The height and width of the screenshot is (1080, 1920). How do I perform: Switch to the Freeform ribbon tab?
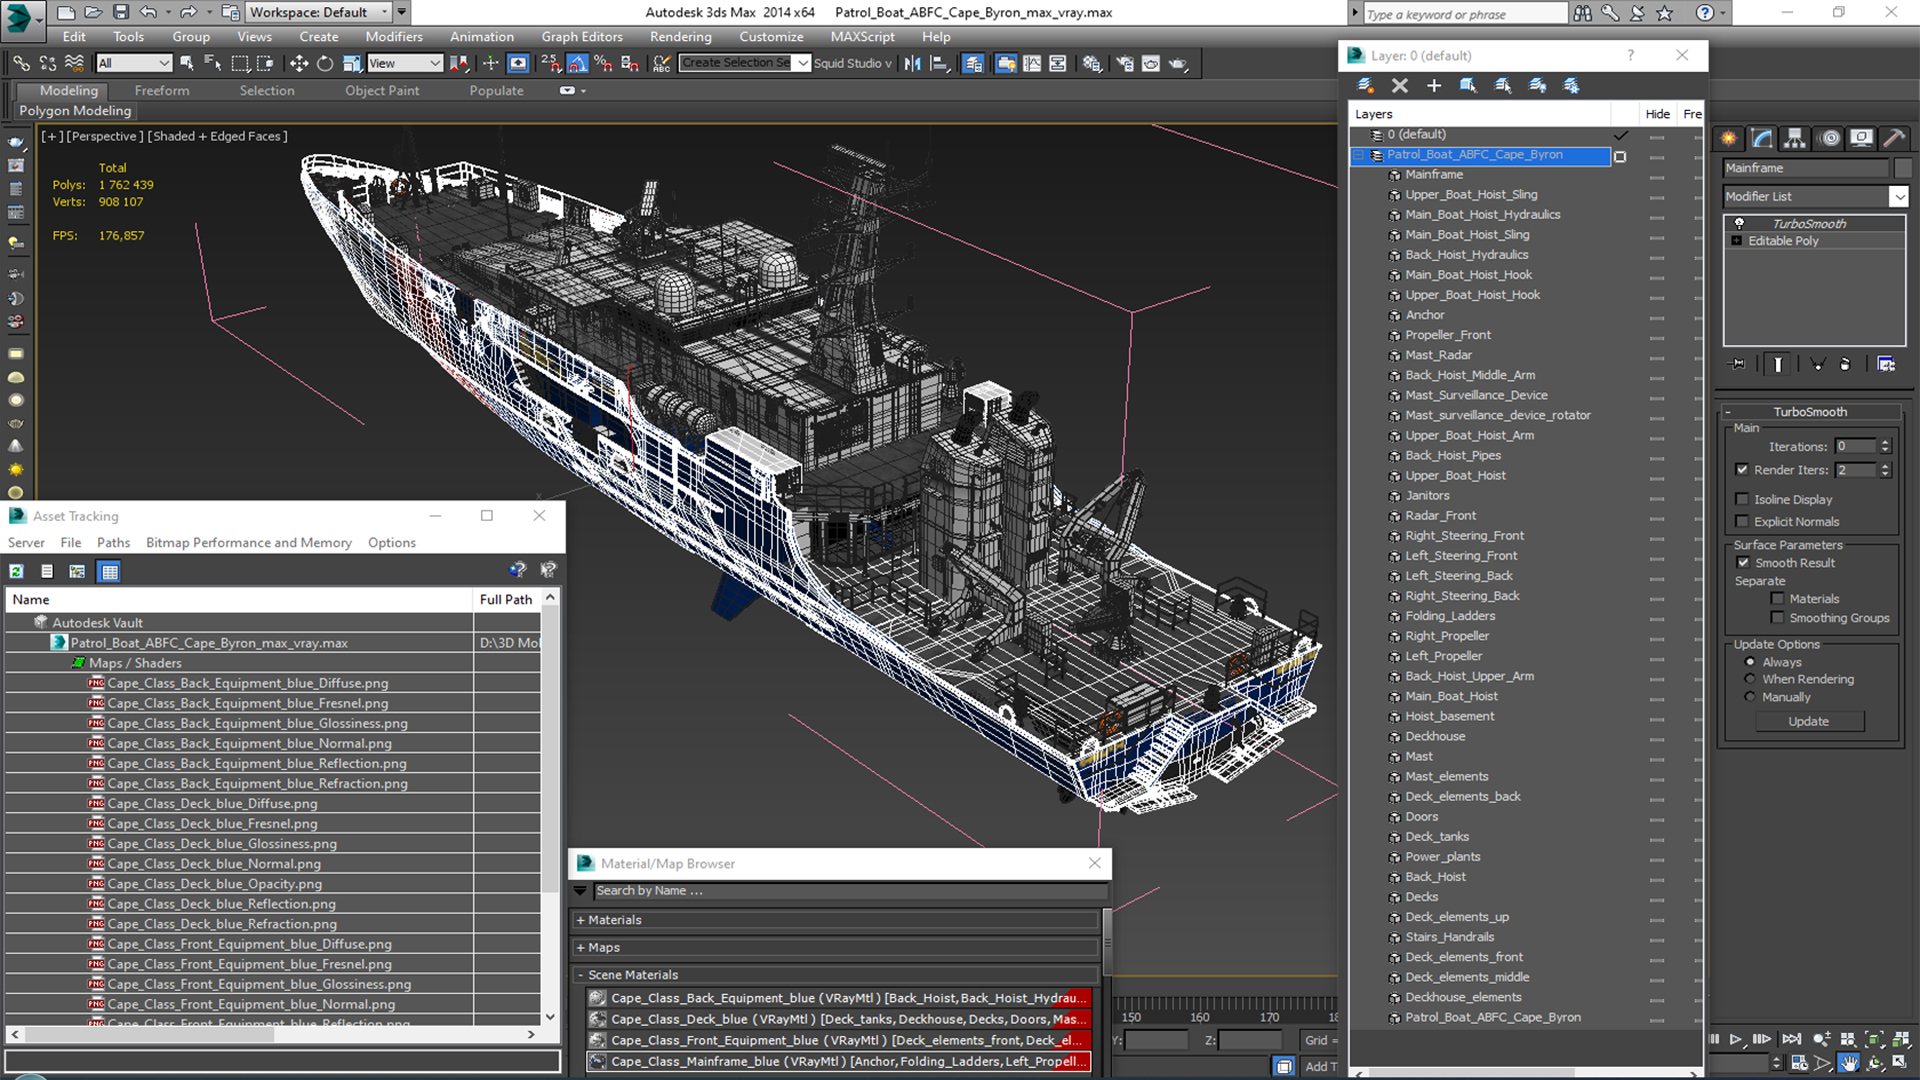pyautogui.click(x=161, y=90)
